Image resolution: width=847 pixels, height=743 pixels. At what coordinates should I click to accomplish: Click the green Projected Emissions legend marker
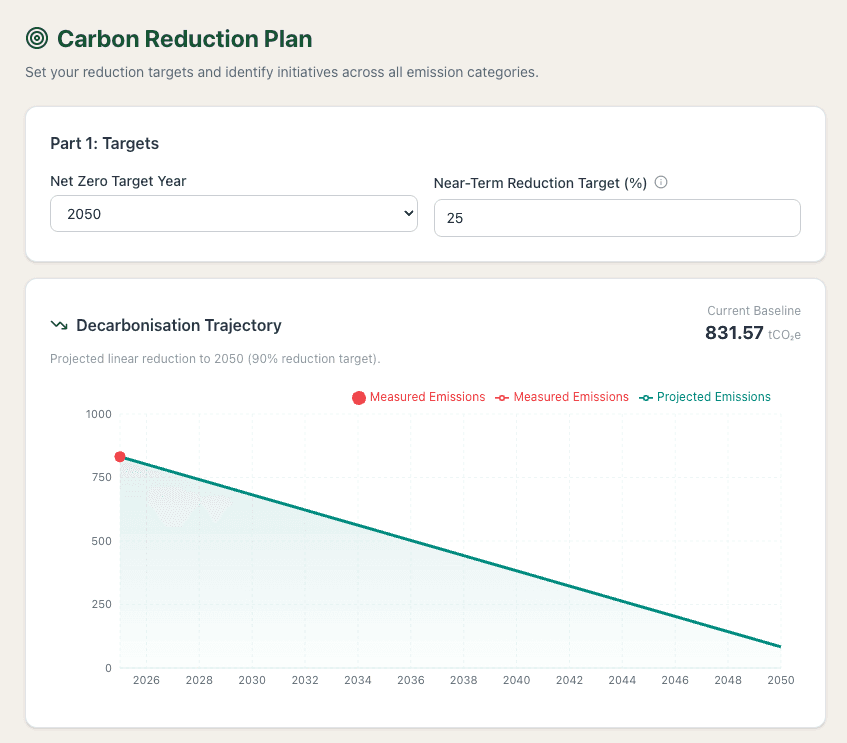point(647,398)
